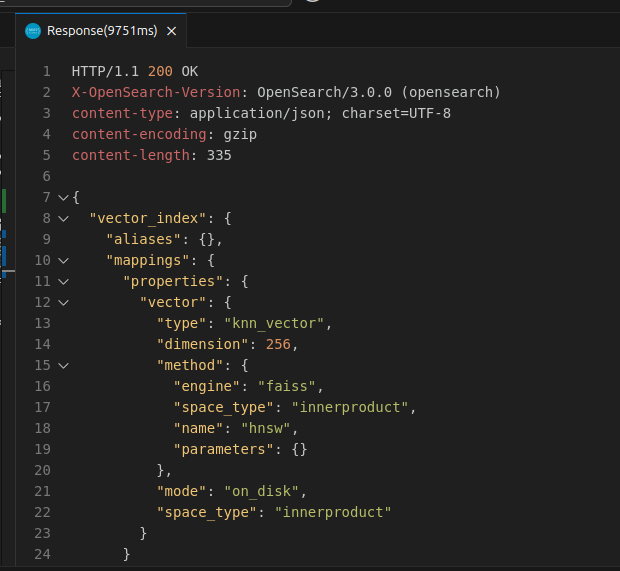Collapse the root JSON object on line 7
Image resolution: width=620 pixels, height=571 pixels.
click(x=64, y=197)
